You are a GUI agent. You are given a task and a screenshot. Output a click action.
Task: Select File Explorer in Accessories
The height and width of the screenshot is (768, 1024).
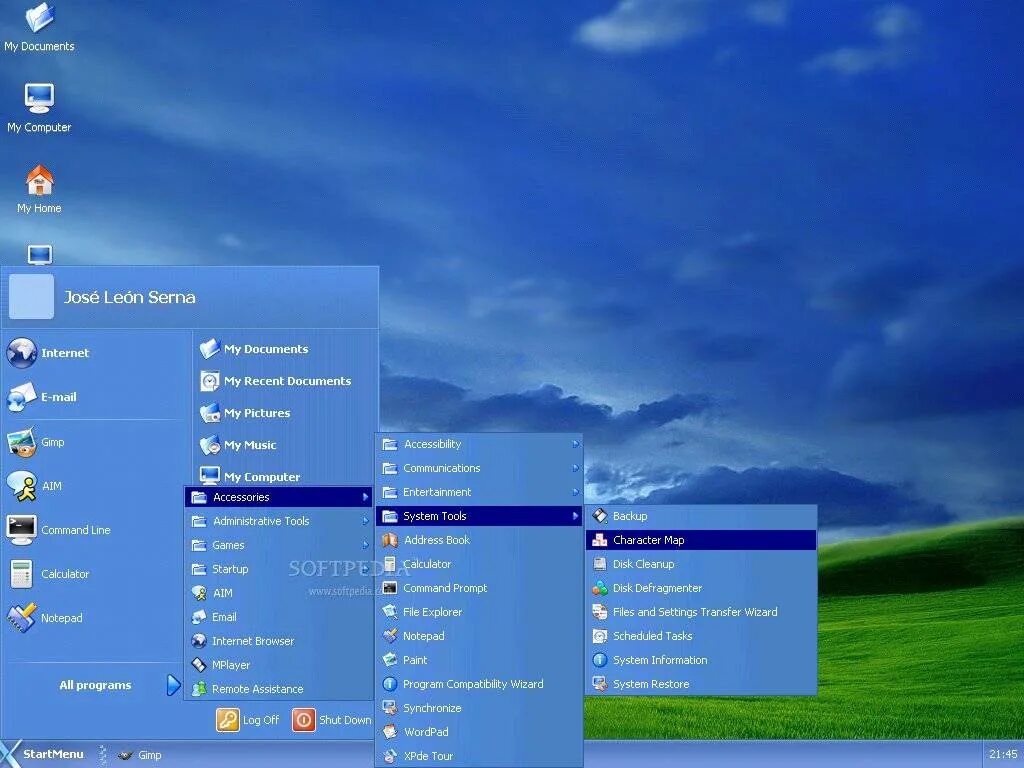[x=479, y=612]
